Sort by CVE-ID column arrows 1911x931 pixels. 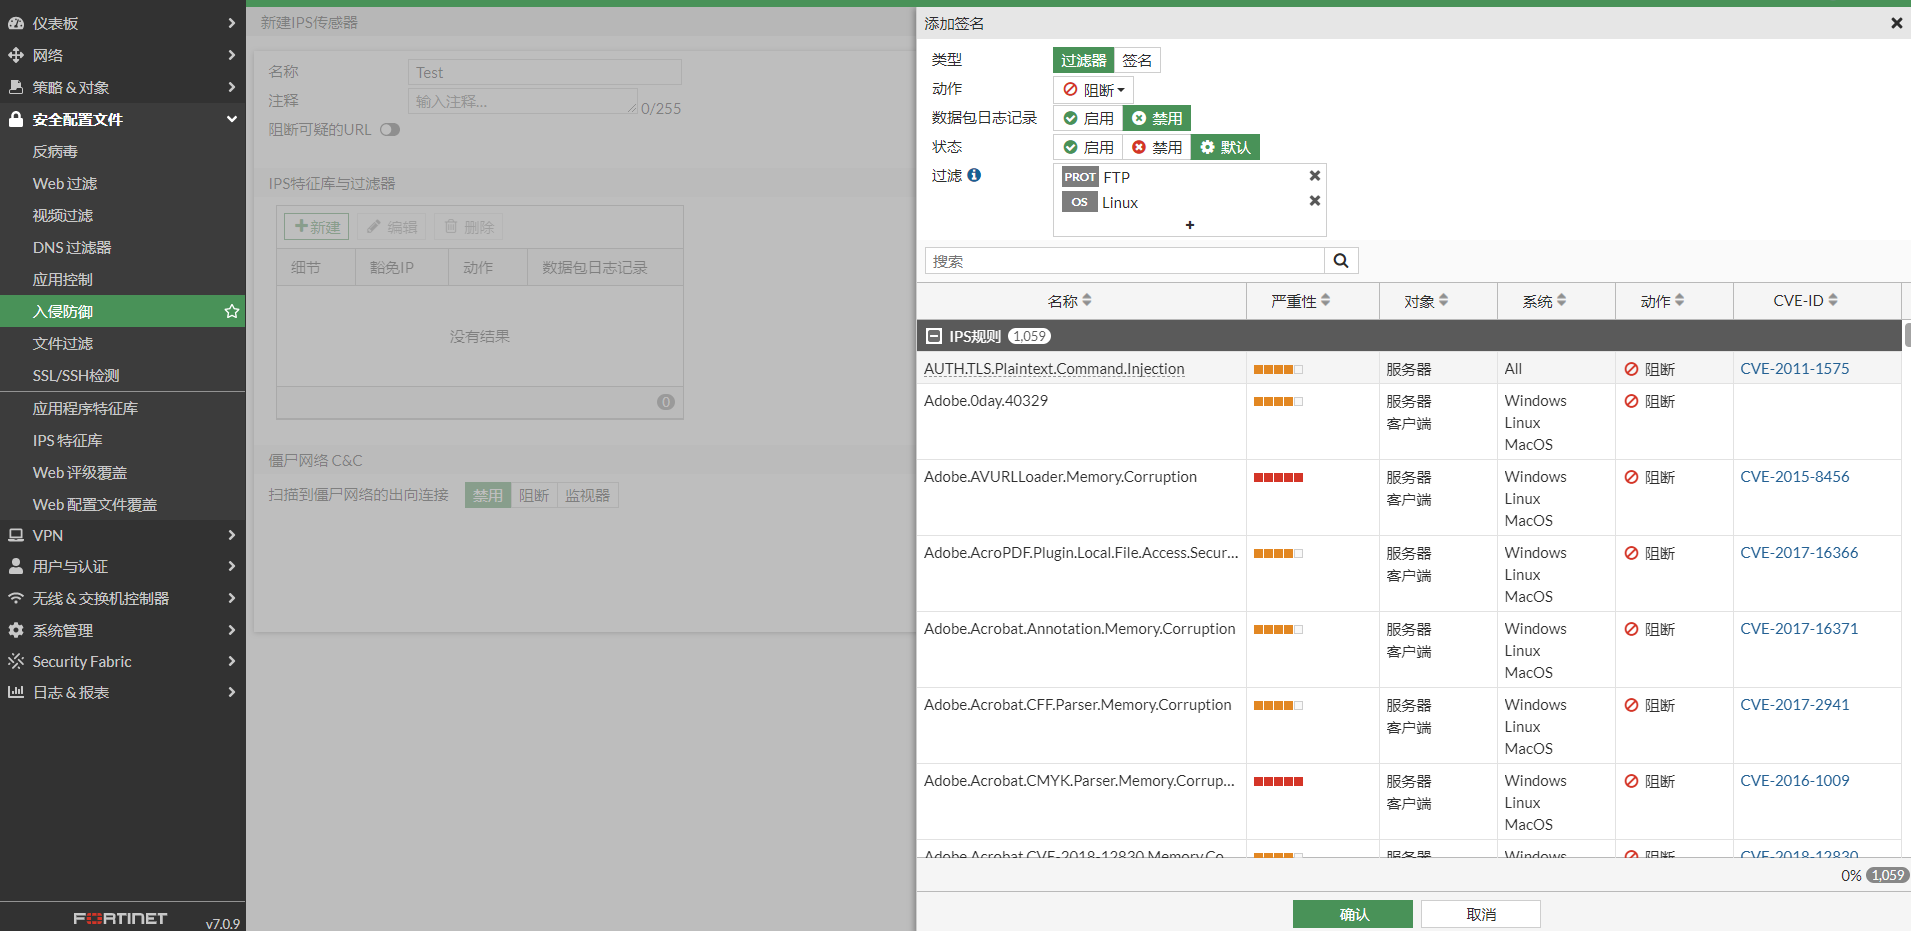pos(1833,300)
